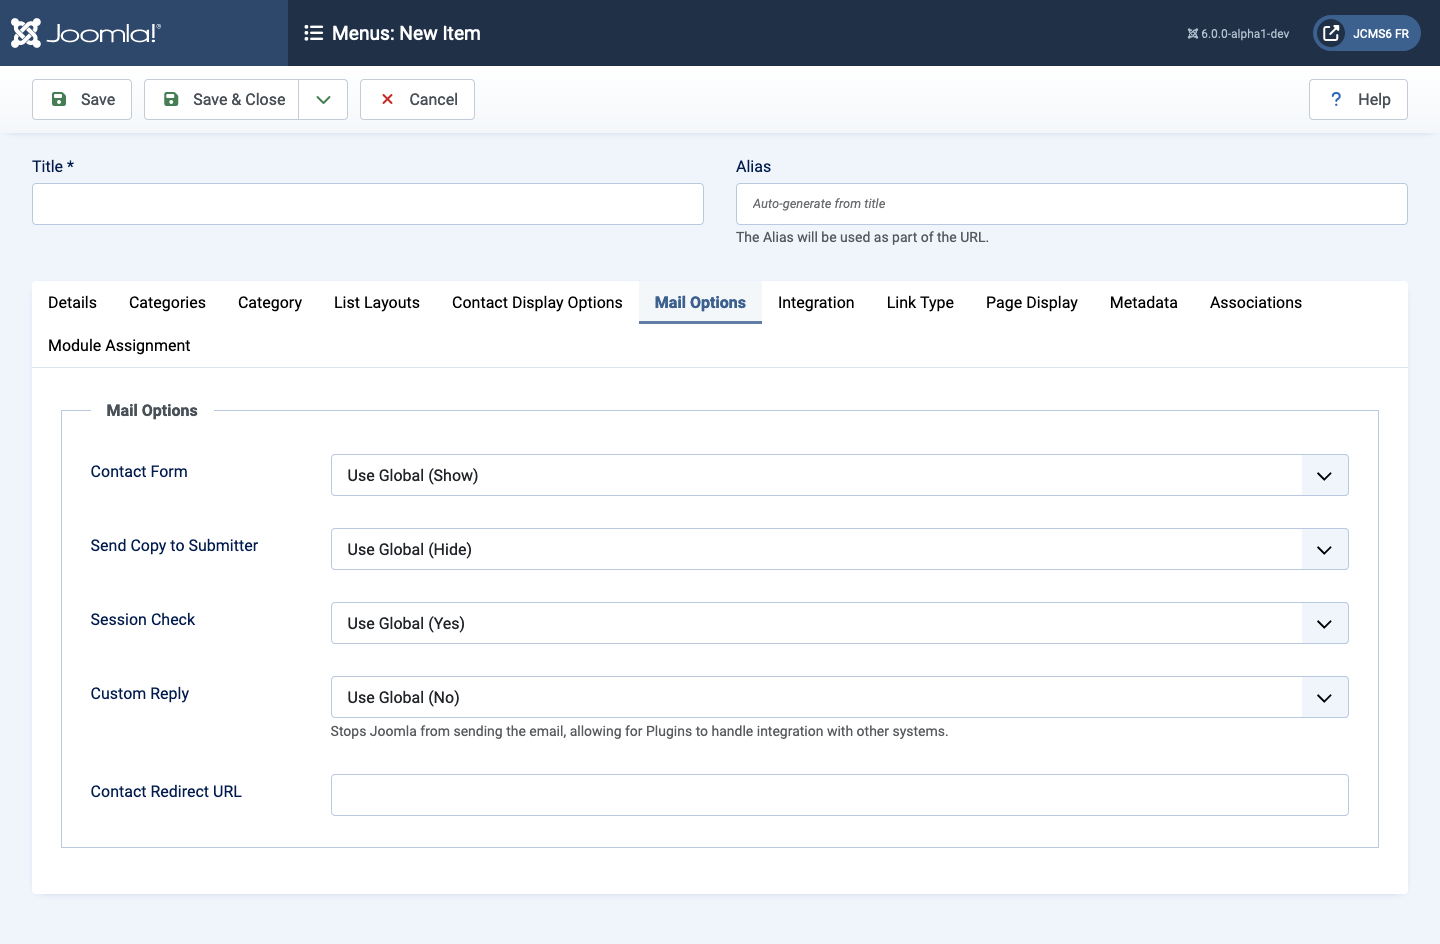Click the Send Copy to Submitter label
The width and height of the screenshot is (1440, 944).
click(174, 545)
